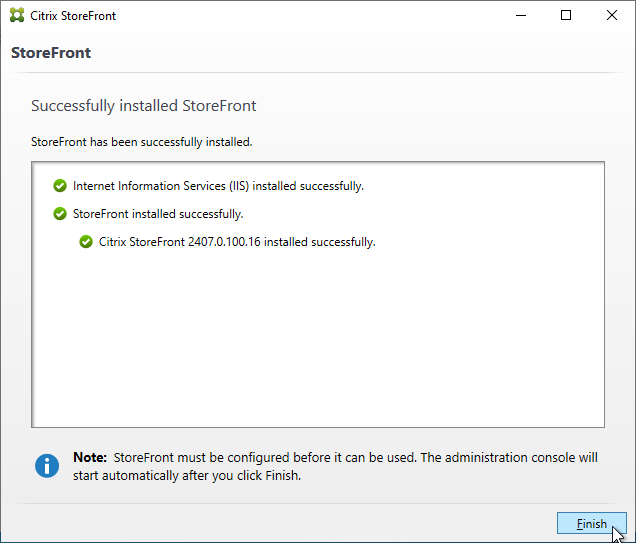The width and height of the screenshot is (636, 543).
Task: Click the StoreFront header title
Action: (51, 53)
